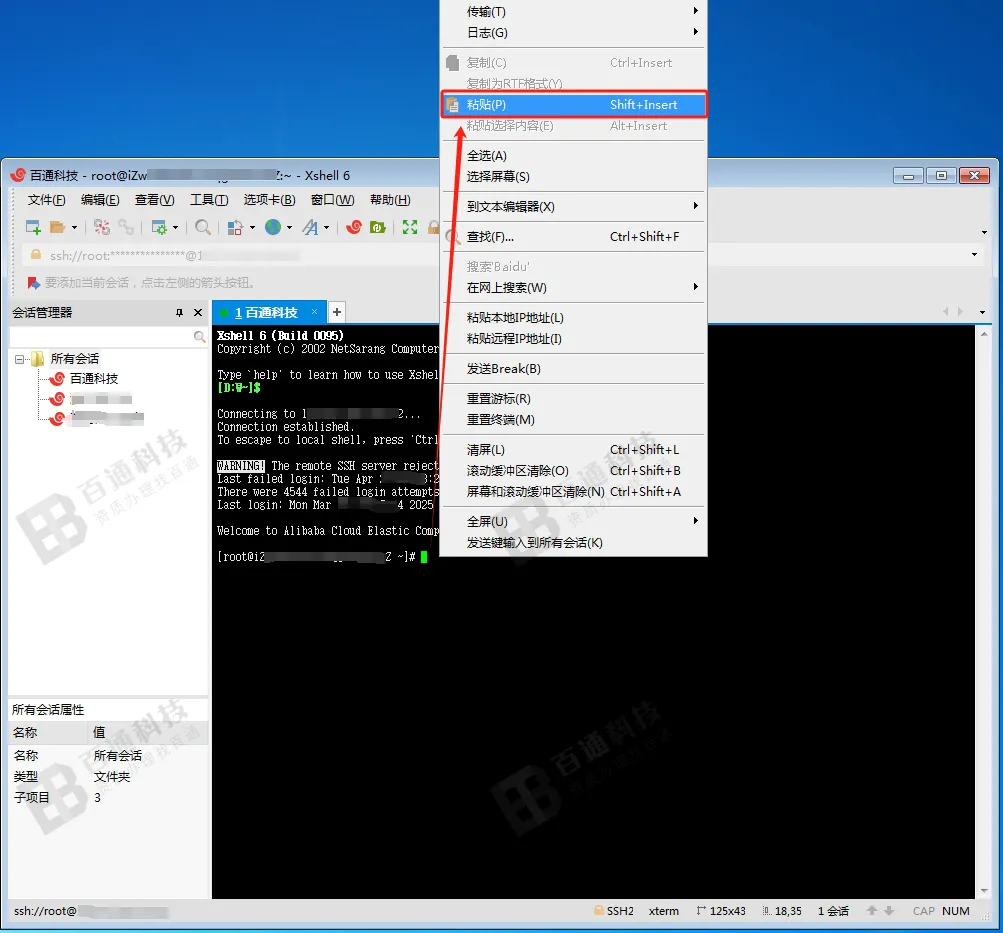The width and height of the screenshot is (1003, 933).
Task: Choose 发送键输入到所有会话(K)
Action: (x=574, y=543)
